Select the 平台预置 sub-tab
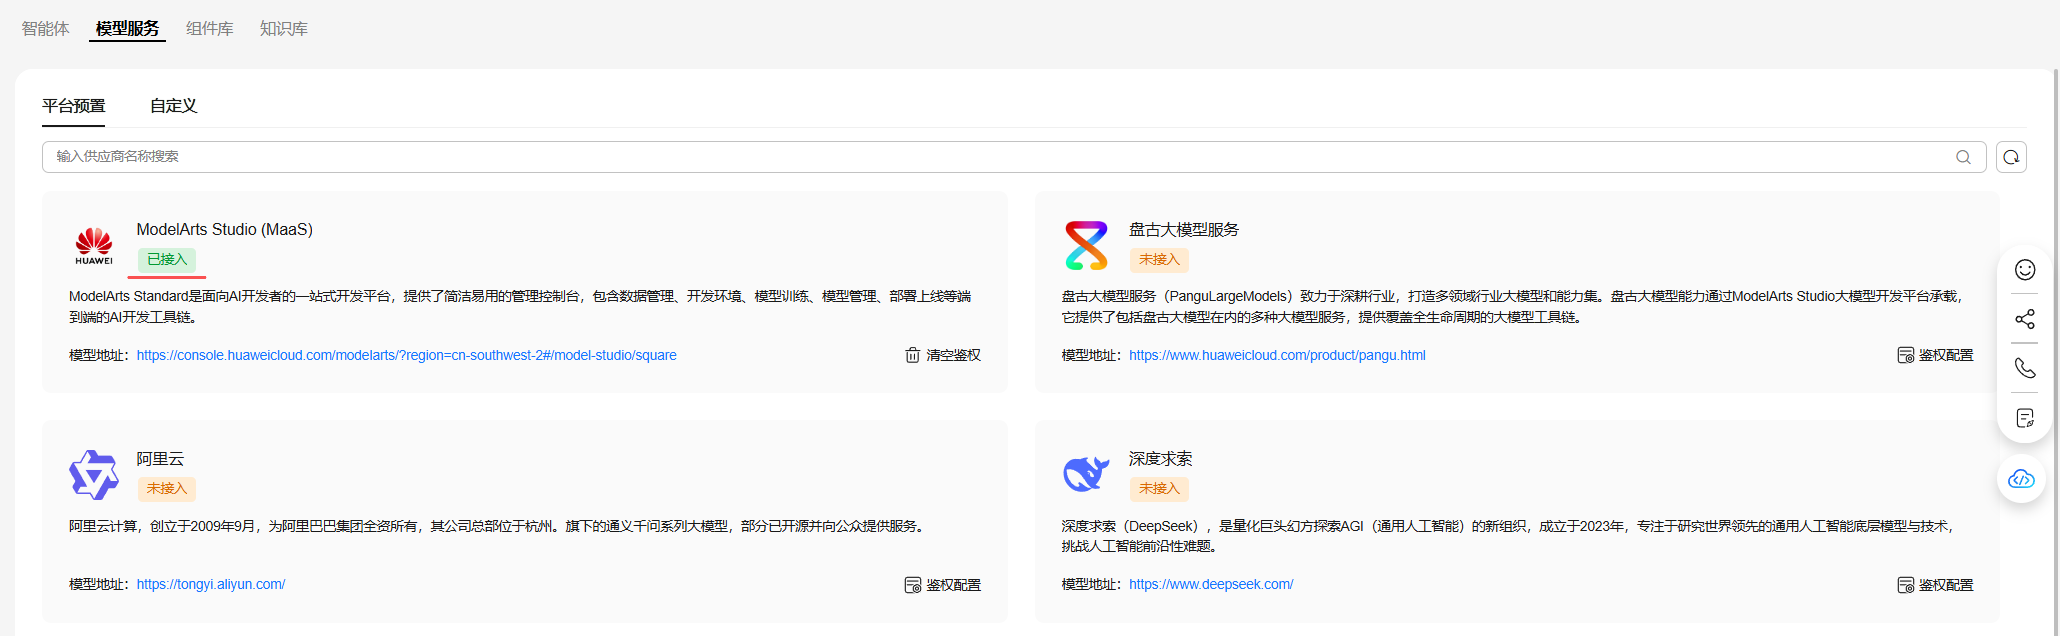2060x636 pixels. pyautogui.click(x=74, y=106)
